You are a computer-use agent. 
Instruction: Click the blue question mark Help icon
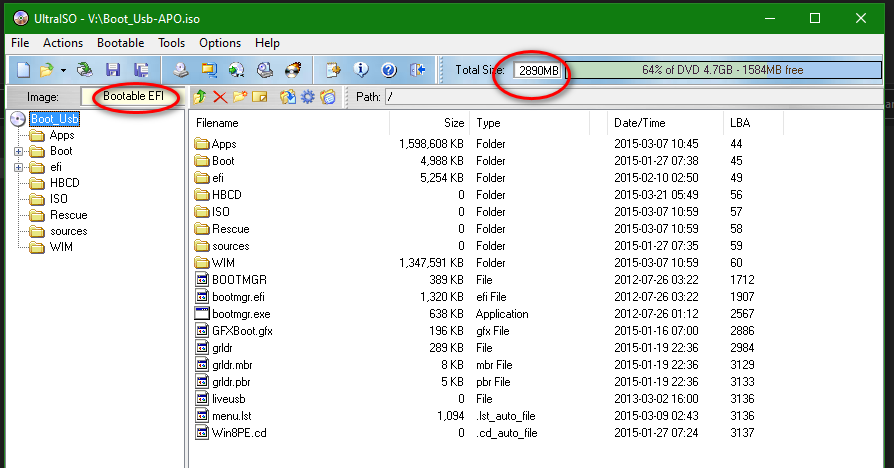(389, 70)
